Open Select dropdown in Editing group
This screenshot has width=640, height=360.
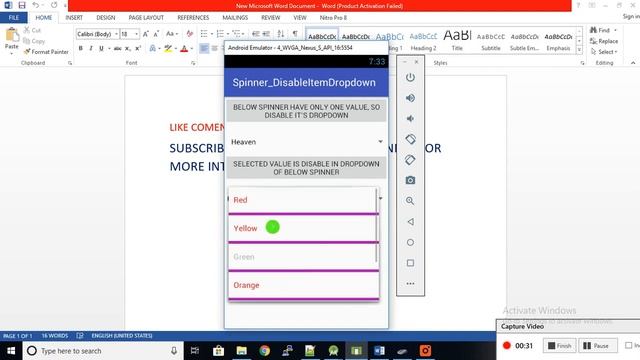(x=604, y=52)
